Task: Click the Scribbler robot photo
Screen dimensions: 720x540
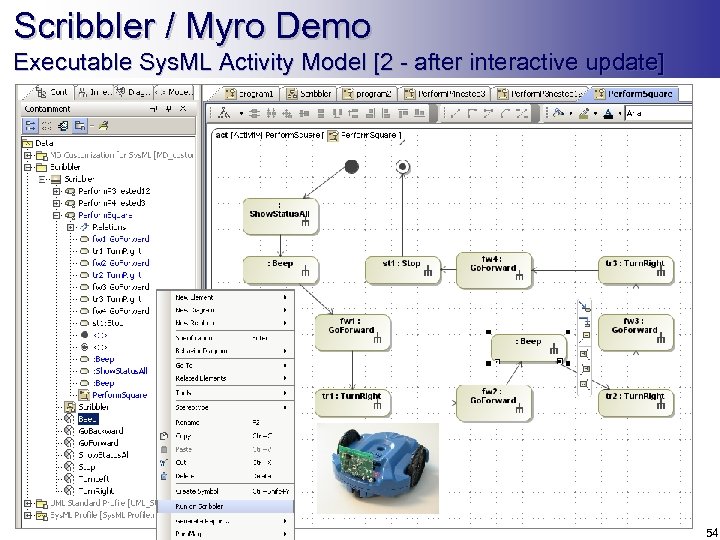Action: [x=377, y=468]
